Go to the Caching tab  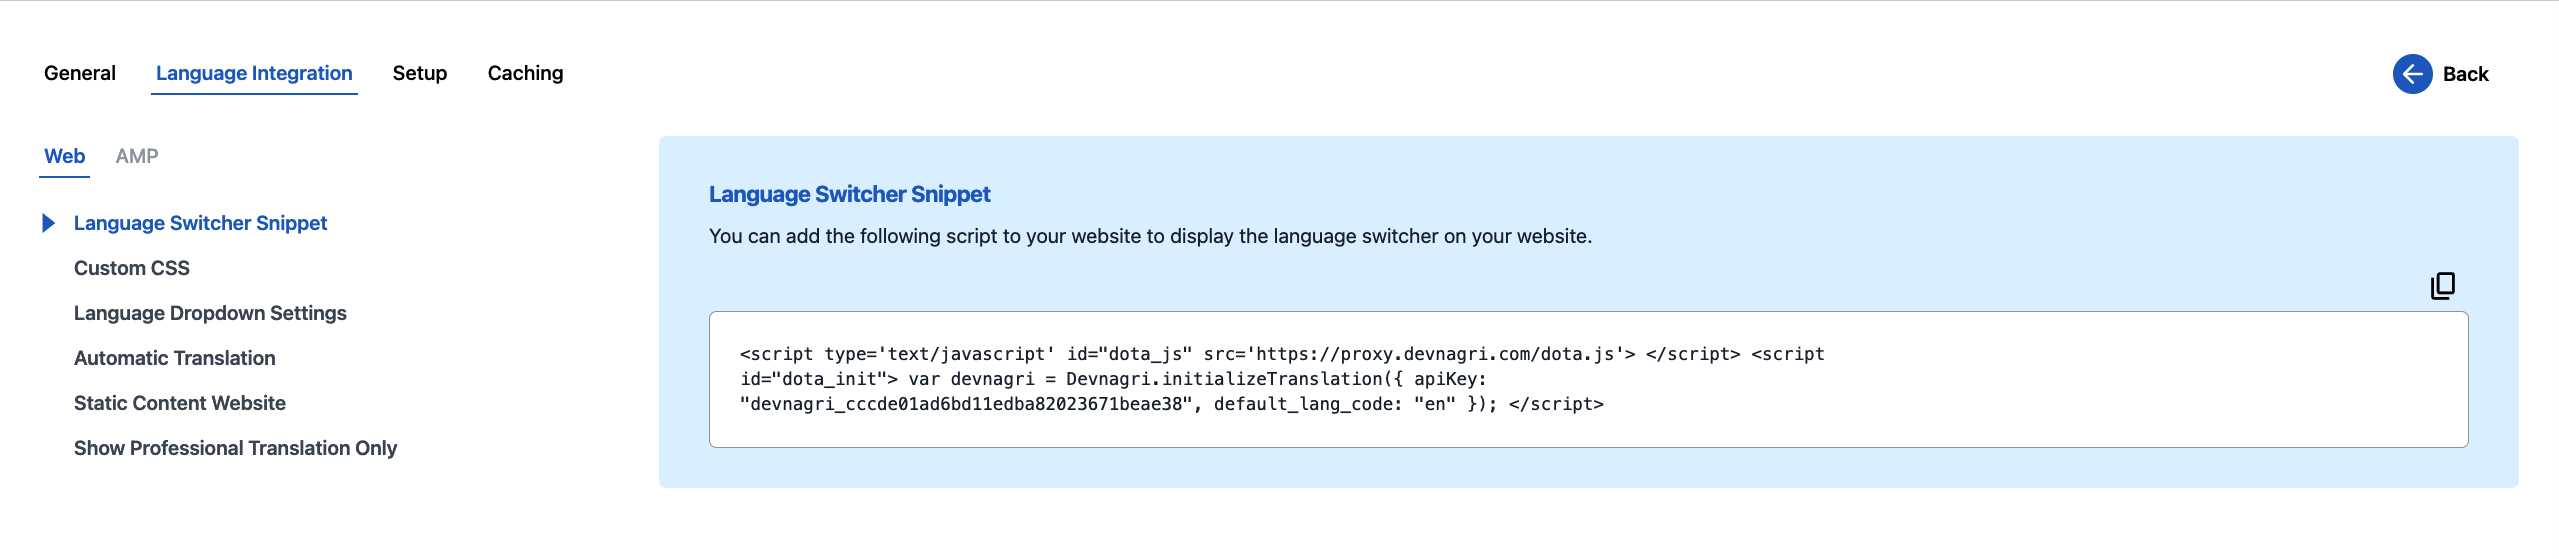525,73
